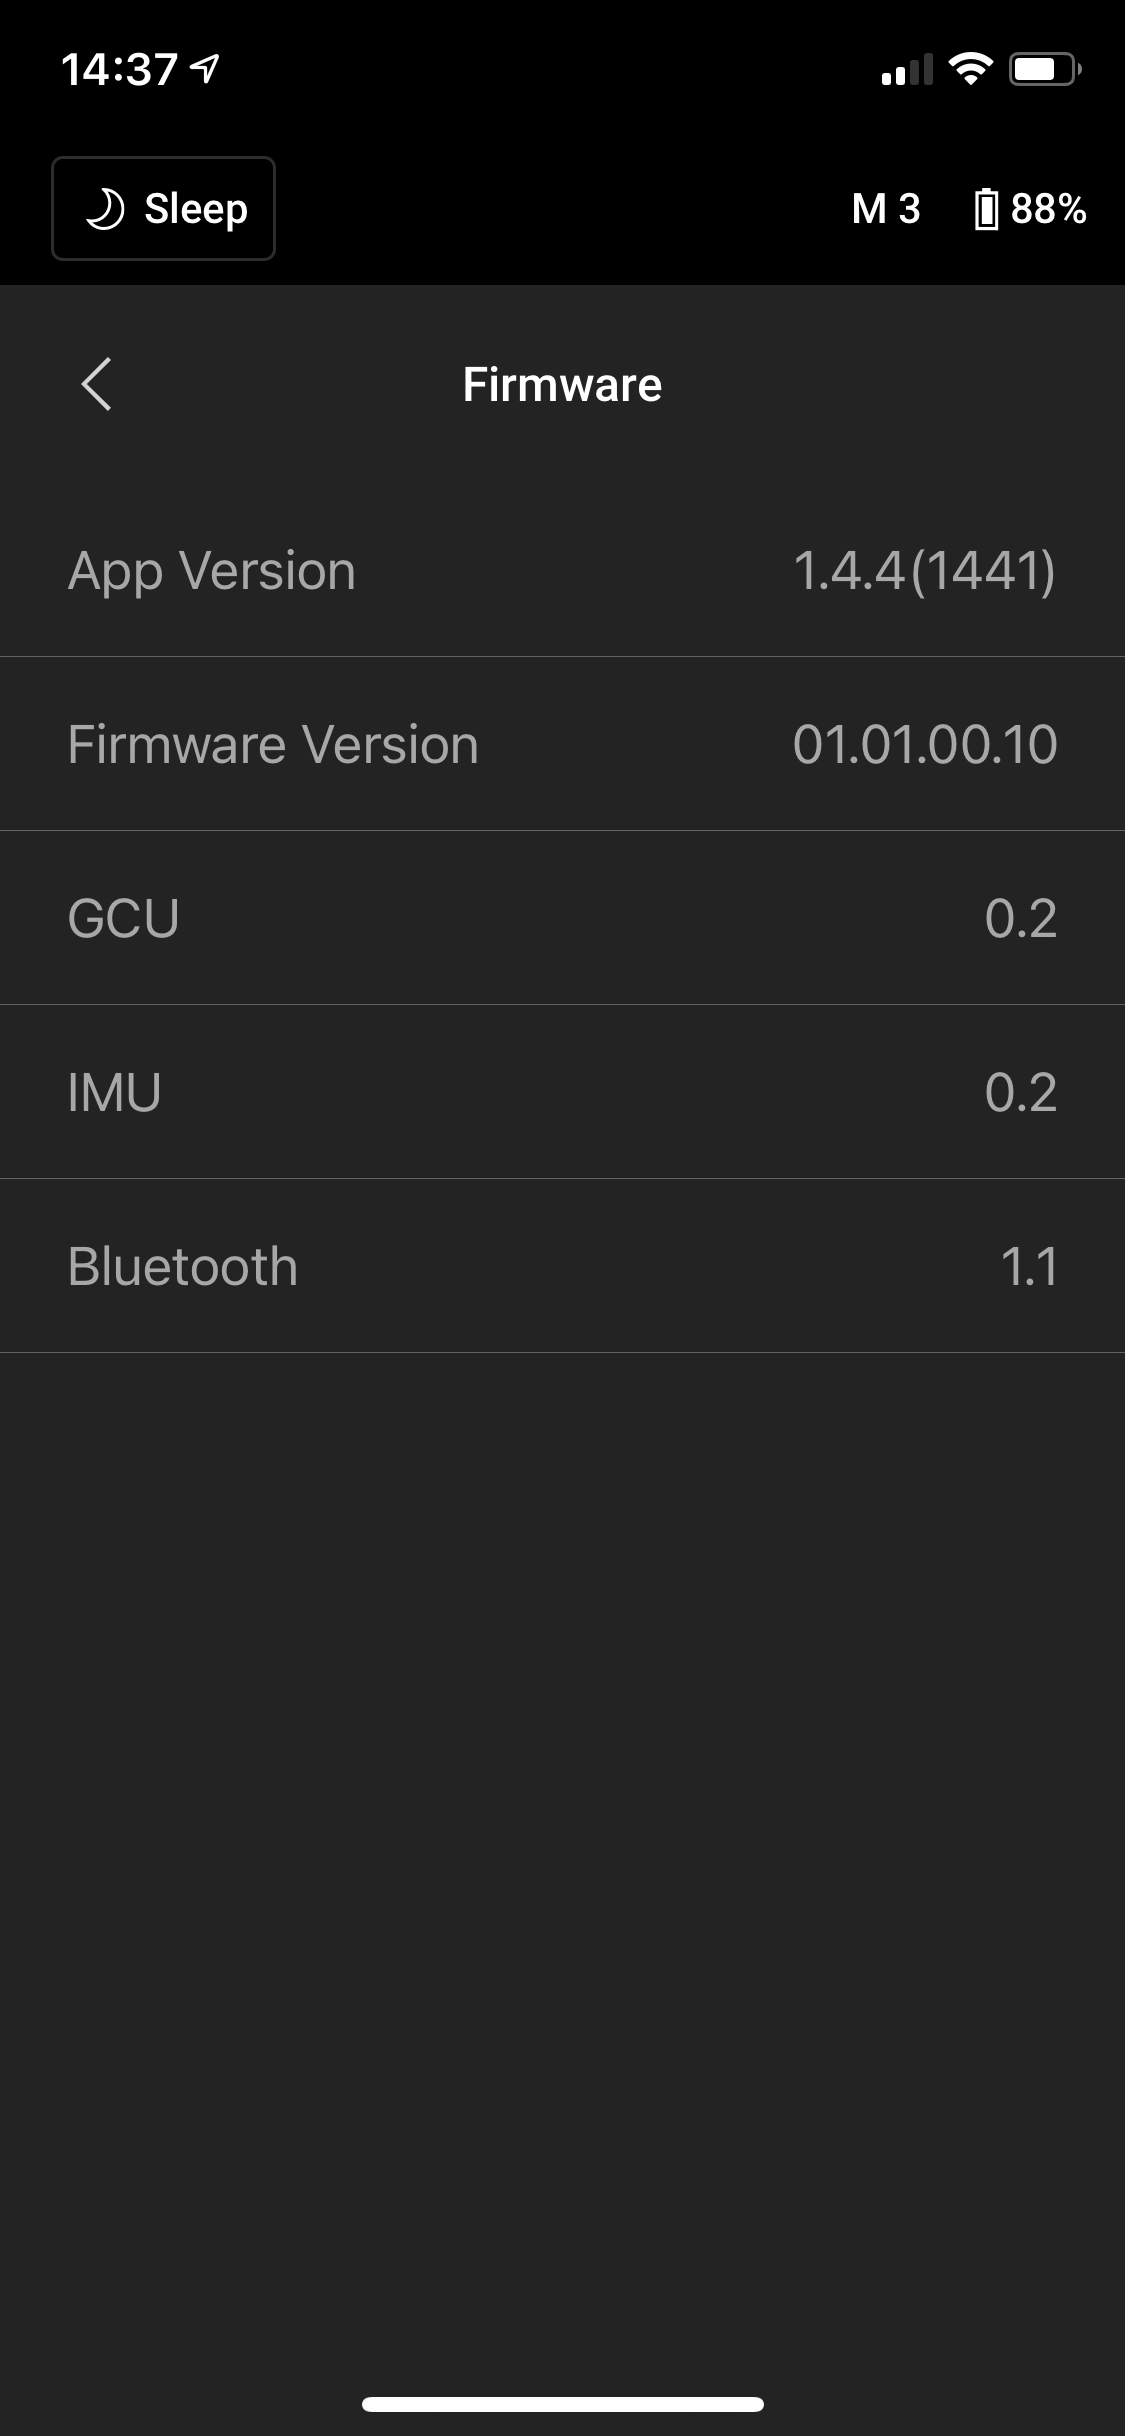The height and width of the screenshot is (2436, 1125).
Task: Tap the phone battery status icon
Action: point(1043,69)
